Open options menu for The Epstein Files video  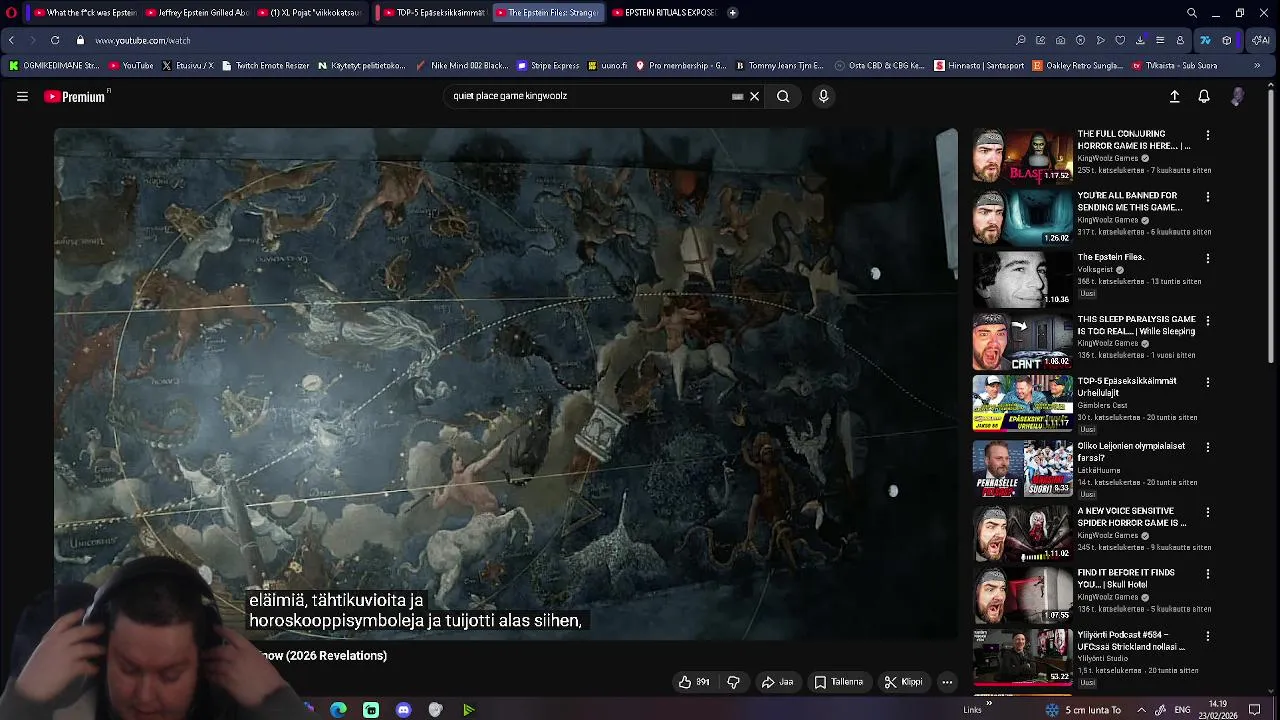[1207, 258]
